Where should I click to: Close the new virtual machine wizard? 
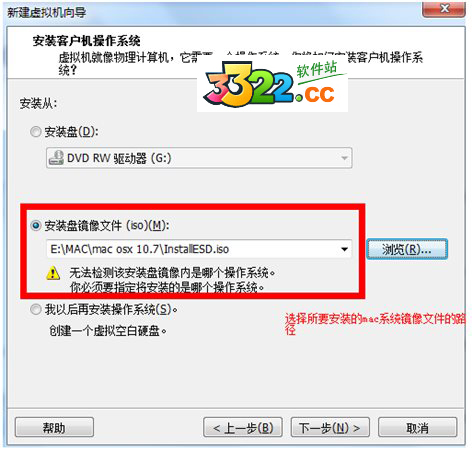(443, 9)
